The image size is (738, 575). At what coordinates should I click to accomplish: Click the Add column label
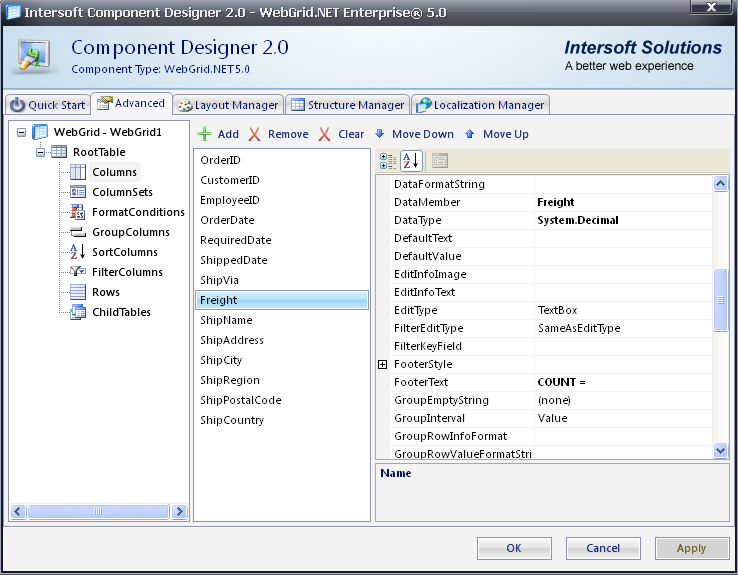click(228, 134)
